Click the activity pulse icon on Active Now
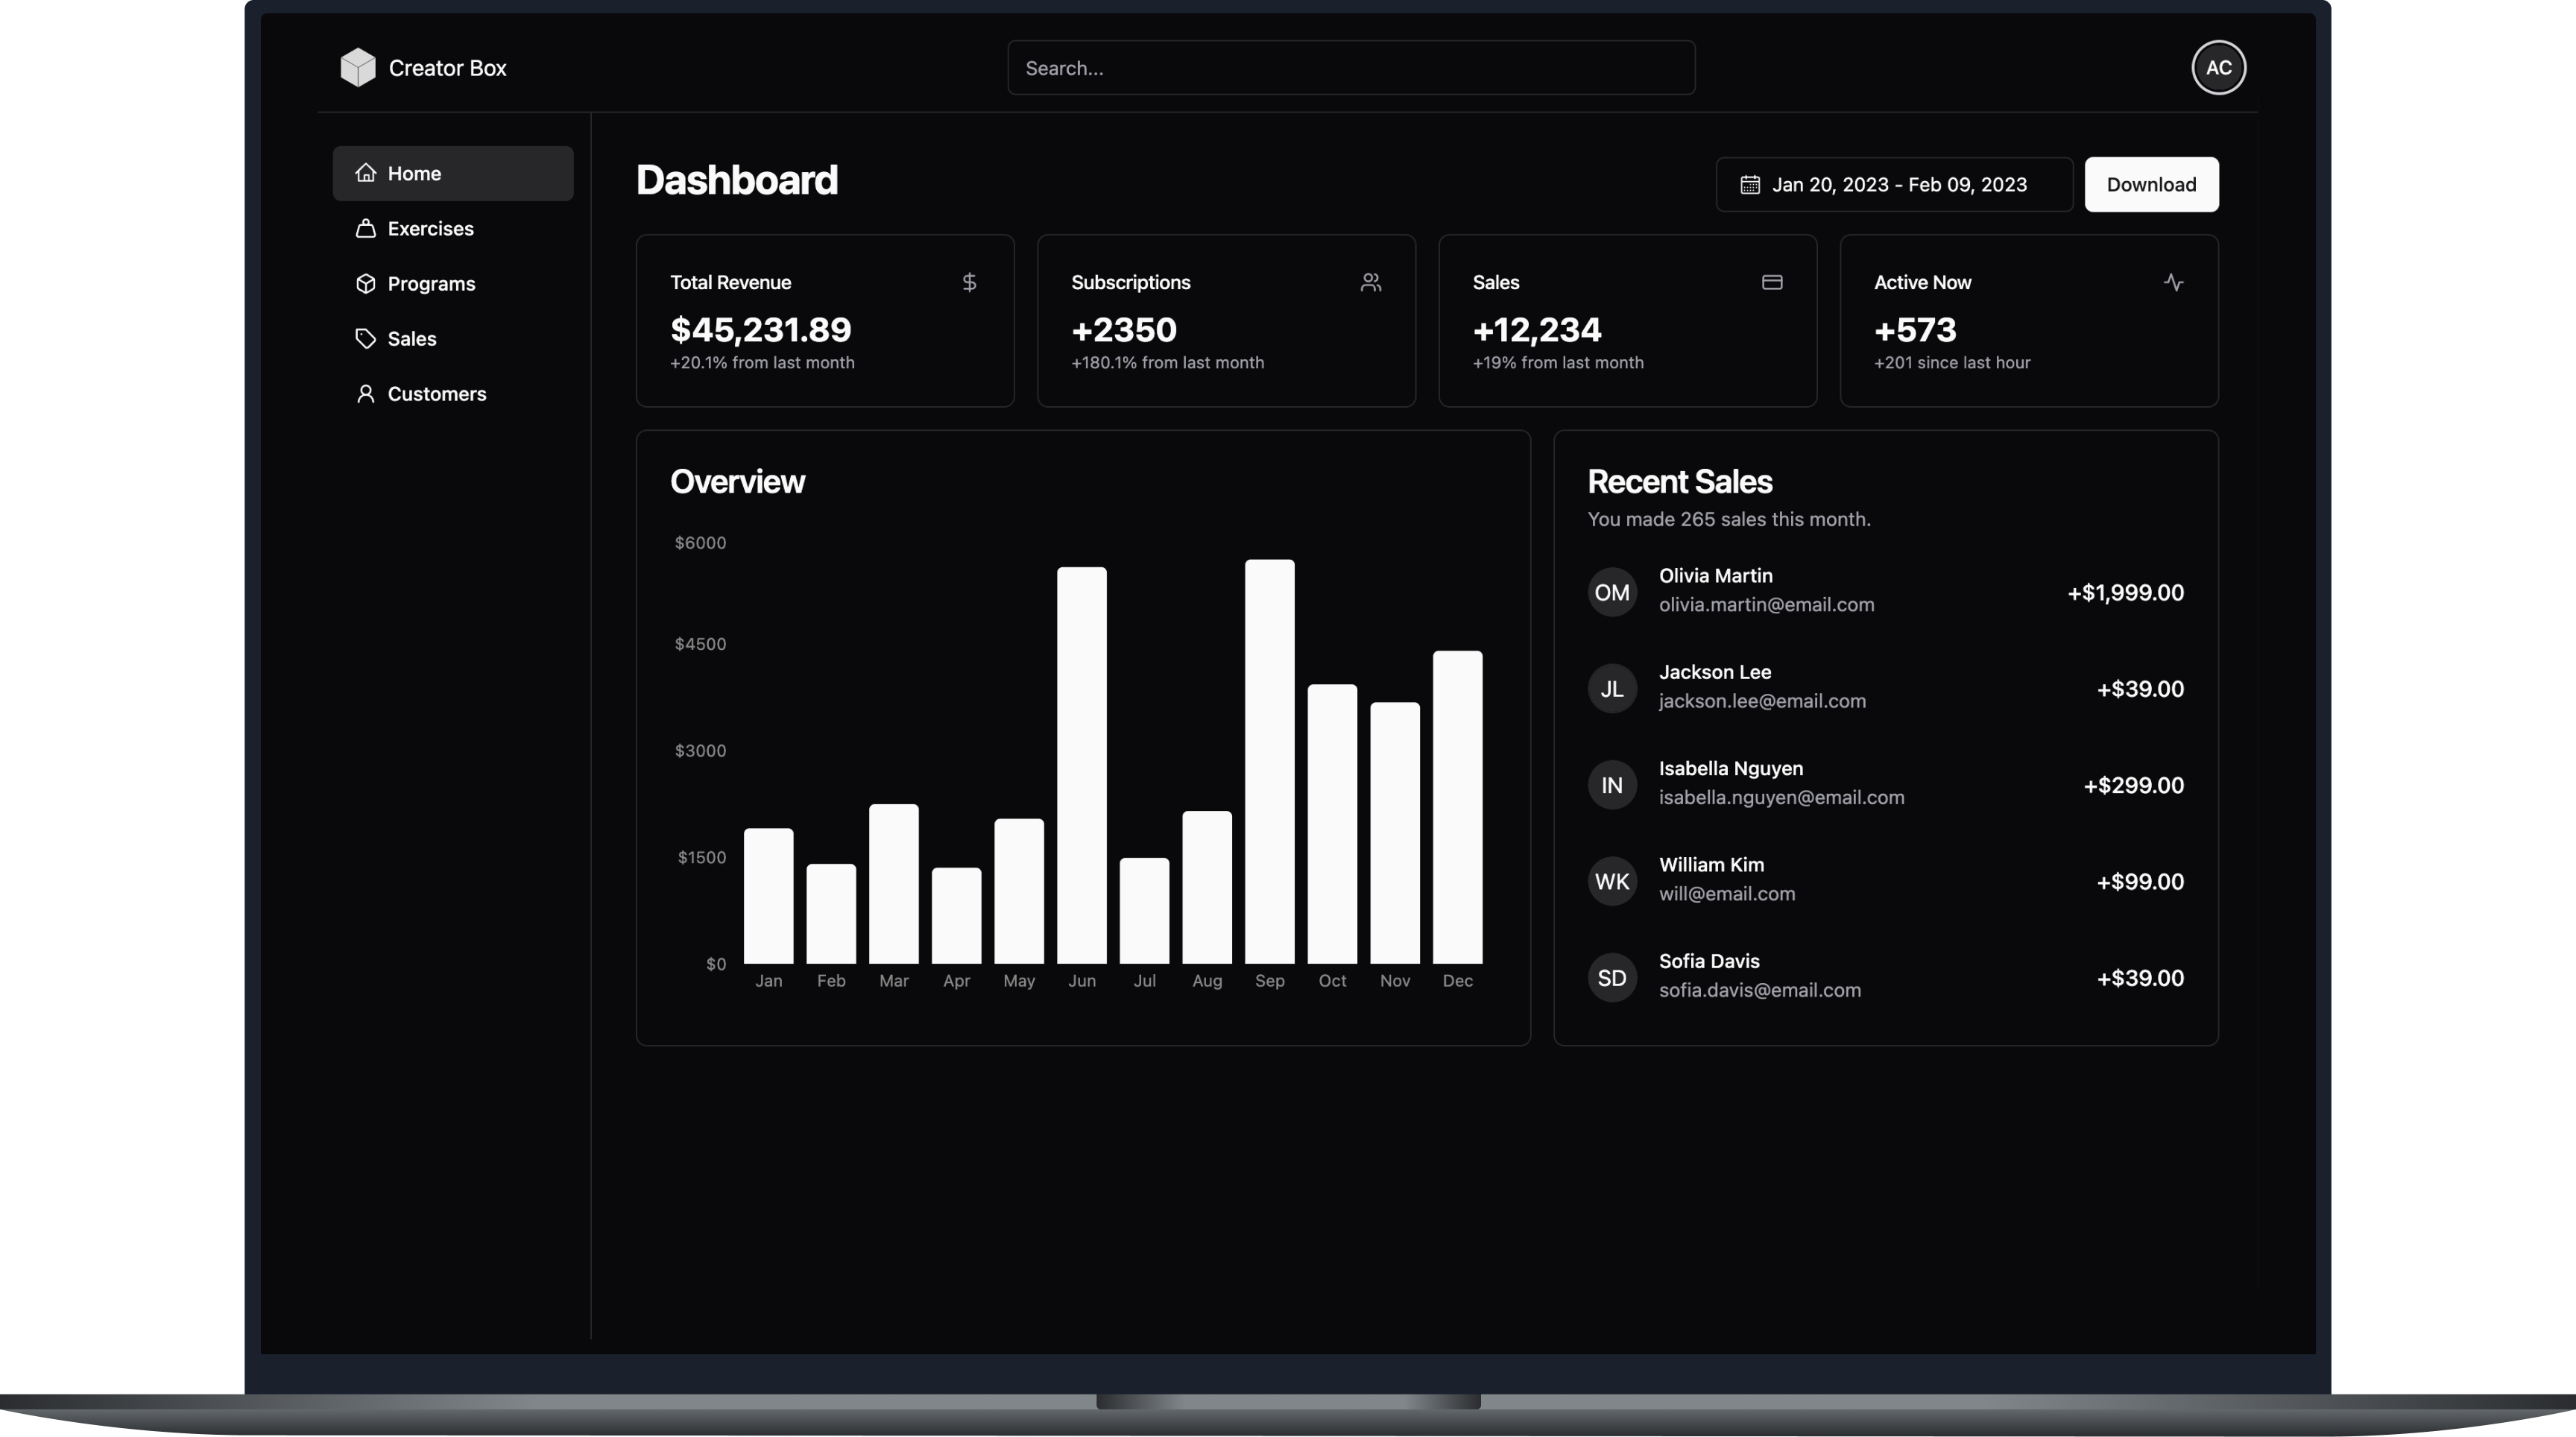The height and width of the screenshot is (1437, 2576). (2173, 282)
